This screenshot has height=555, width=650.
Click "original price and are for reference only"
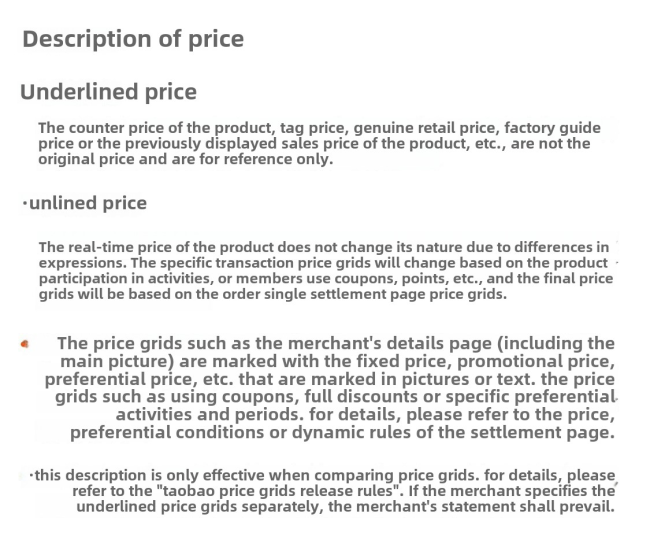pos(186,159)
